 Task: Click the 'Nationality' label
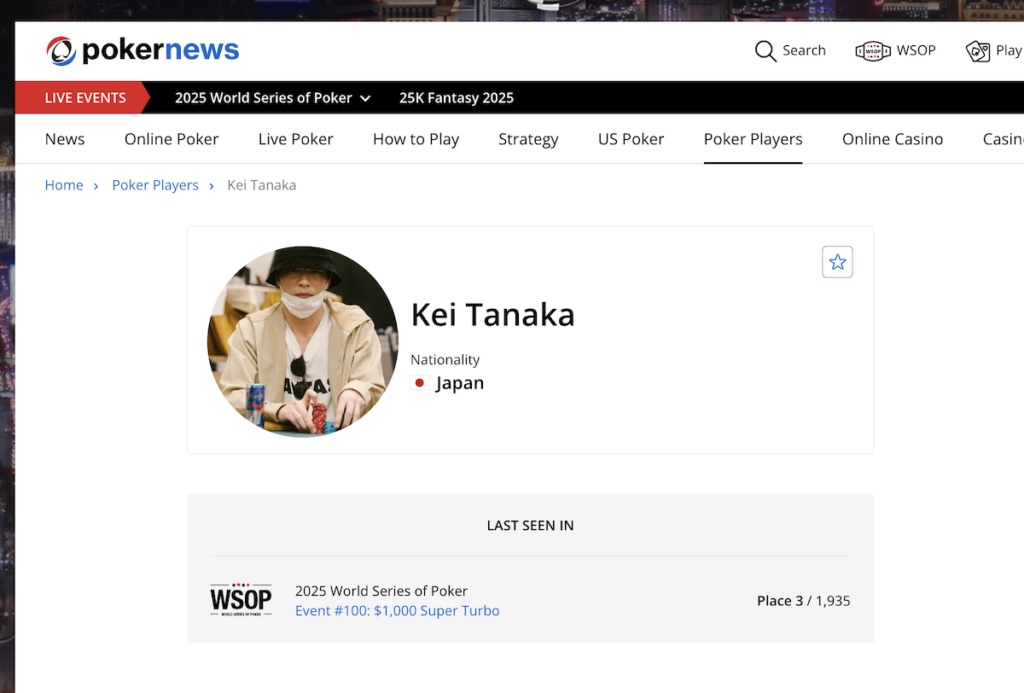[x=445, y=360]
